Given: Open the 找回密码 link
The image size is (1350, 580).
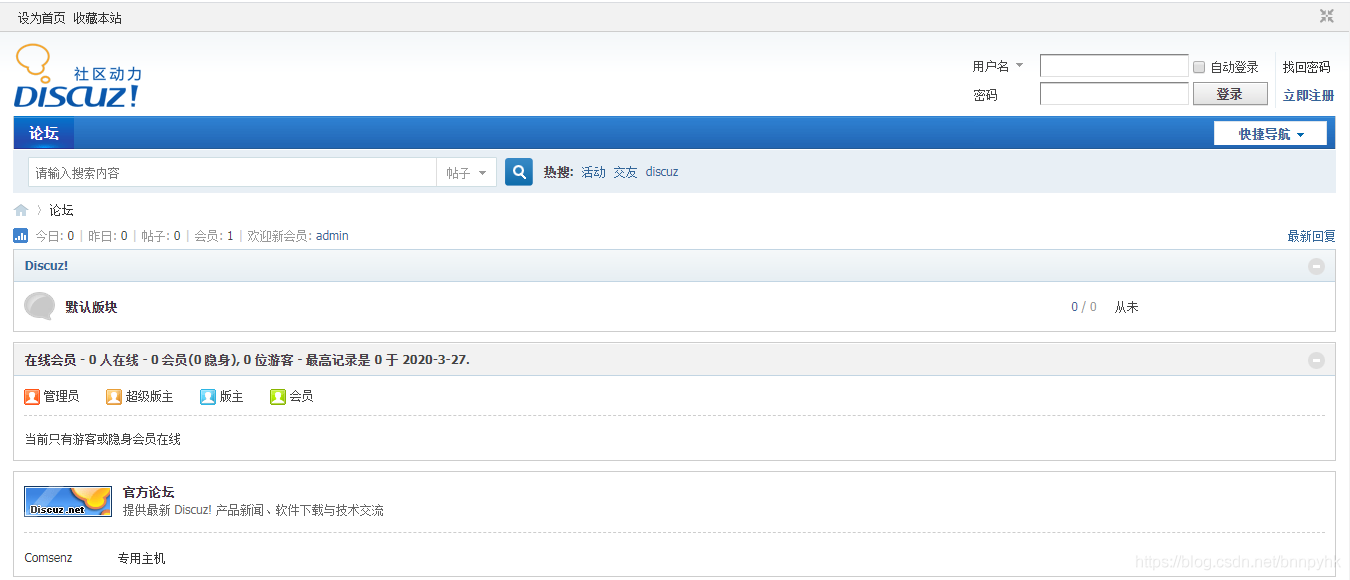Looking at the screenshot, I should (x=1307, y=67).
